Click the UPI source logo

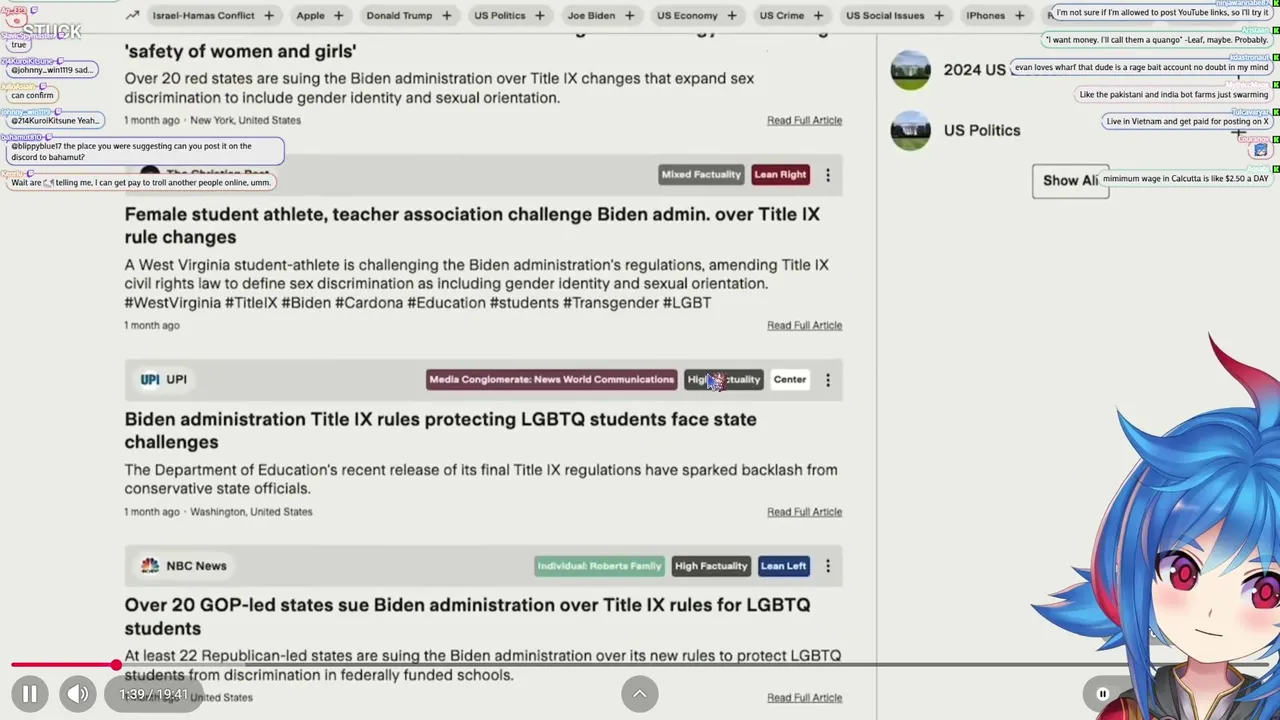(150, 380)
